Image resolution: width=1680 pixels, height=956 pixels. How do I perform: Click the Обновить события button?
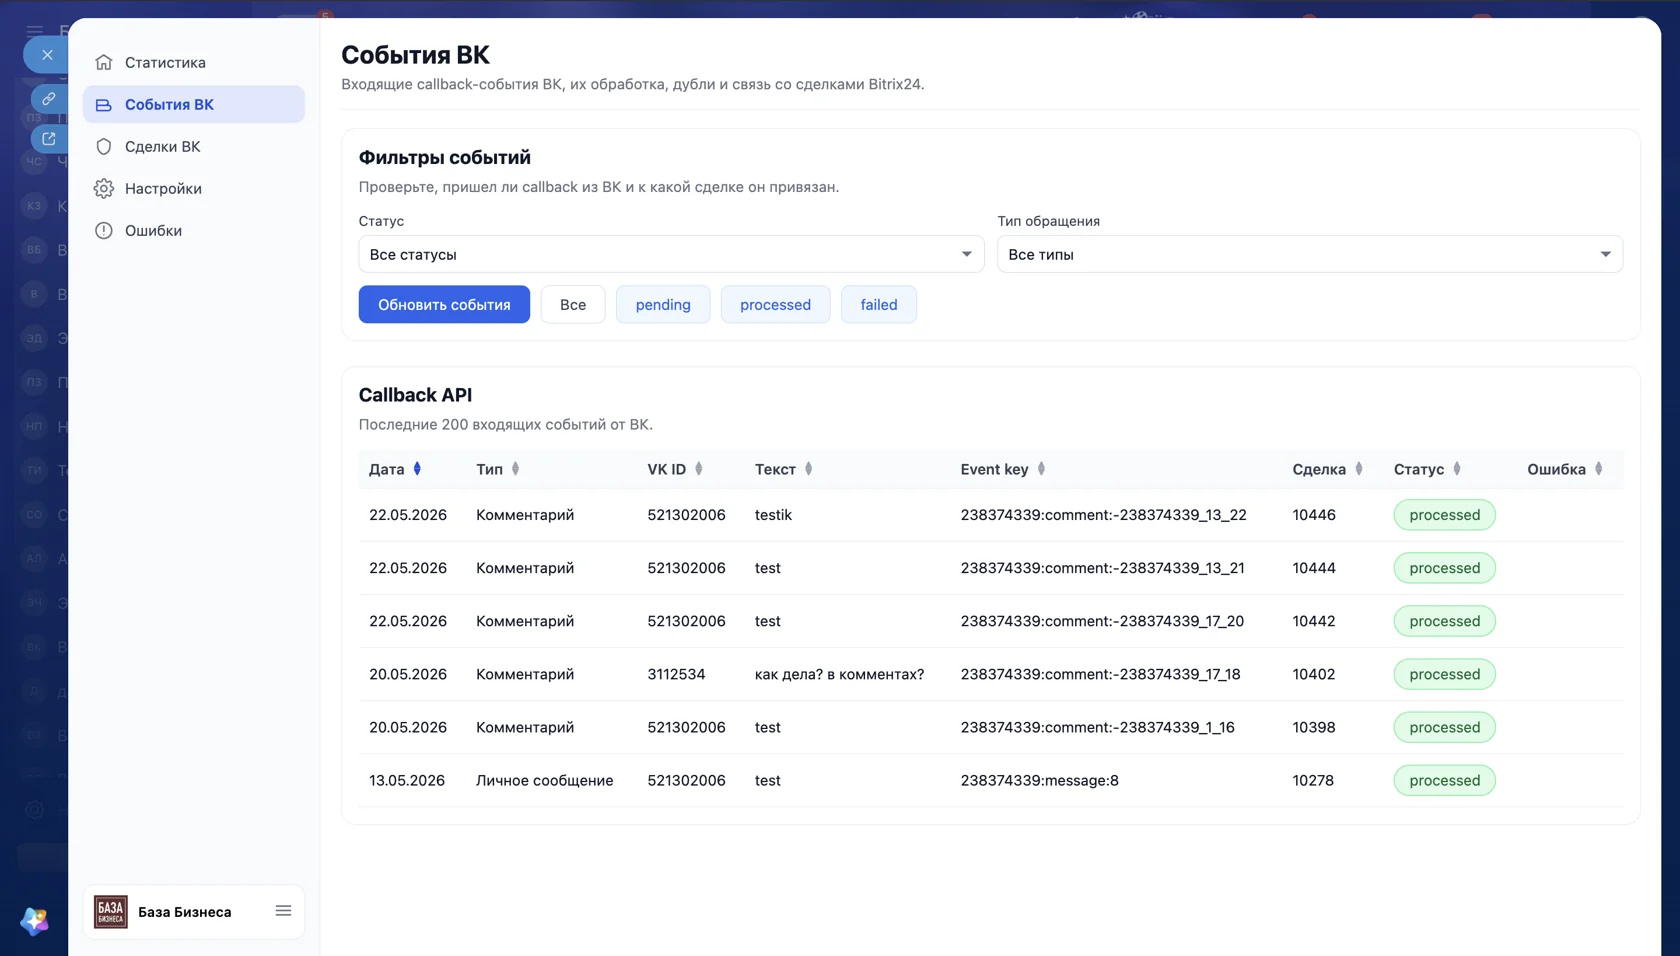(x=444, y=304)
